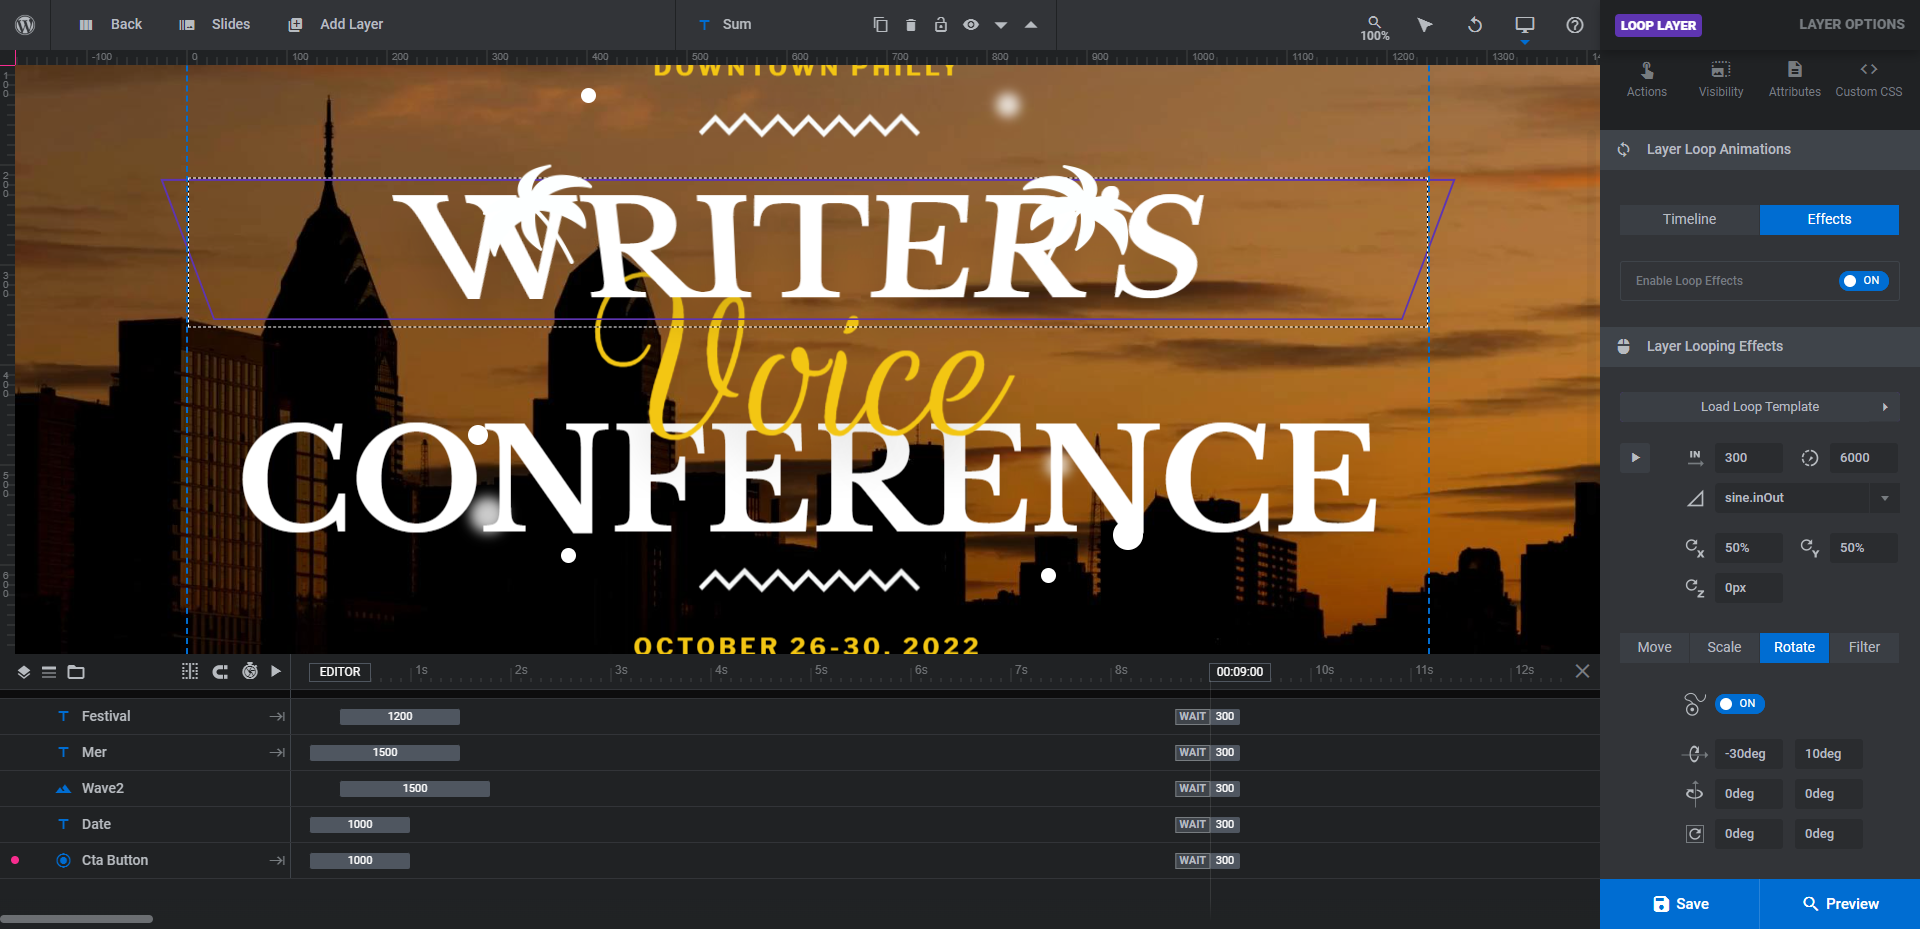Open the WordPress logo menu
This screenshot has height=929, width=1920.
[25, 24]
